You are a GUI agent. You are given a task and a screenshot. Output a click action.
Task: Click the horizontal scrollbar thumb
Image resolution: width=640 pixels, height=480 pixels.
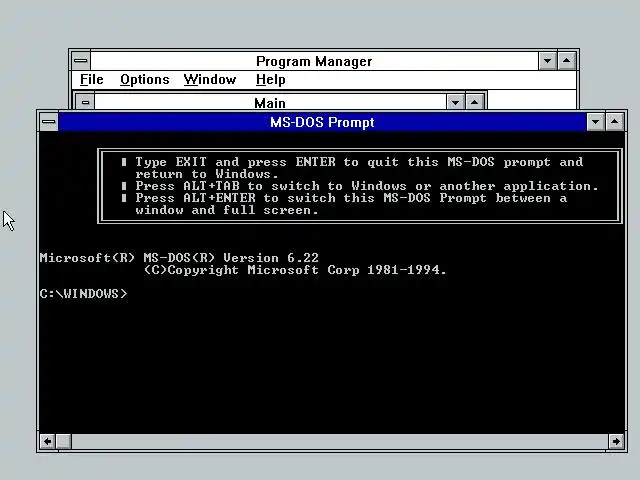pos(63,441)
